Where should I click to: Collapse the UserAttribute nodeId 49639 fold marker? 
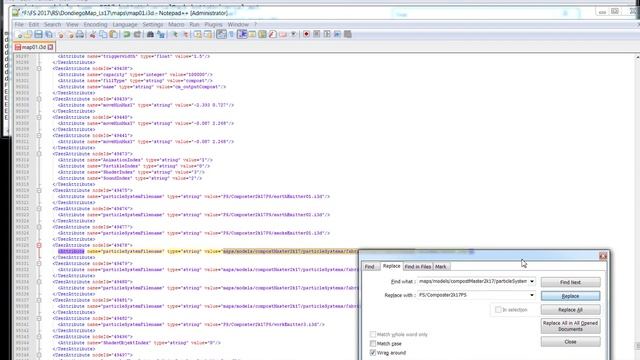tap(39, 99)
